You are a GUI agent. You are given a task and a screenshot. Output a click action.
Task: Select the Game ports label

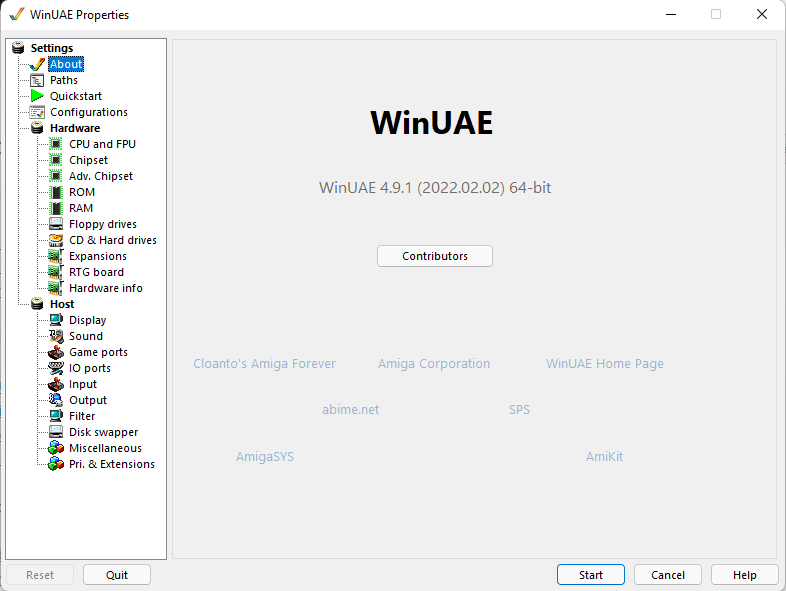click(x=98, y=352)
